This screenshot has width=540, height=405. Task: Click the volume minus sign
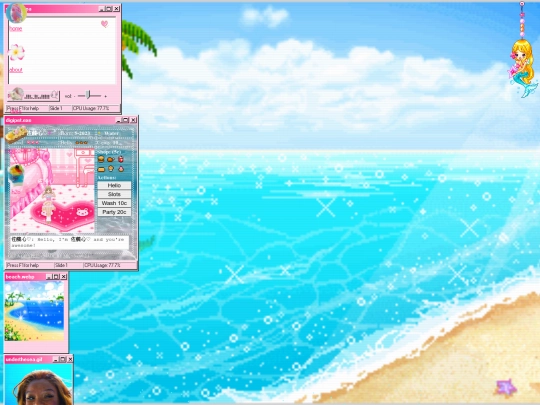[x=74, y=96]
